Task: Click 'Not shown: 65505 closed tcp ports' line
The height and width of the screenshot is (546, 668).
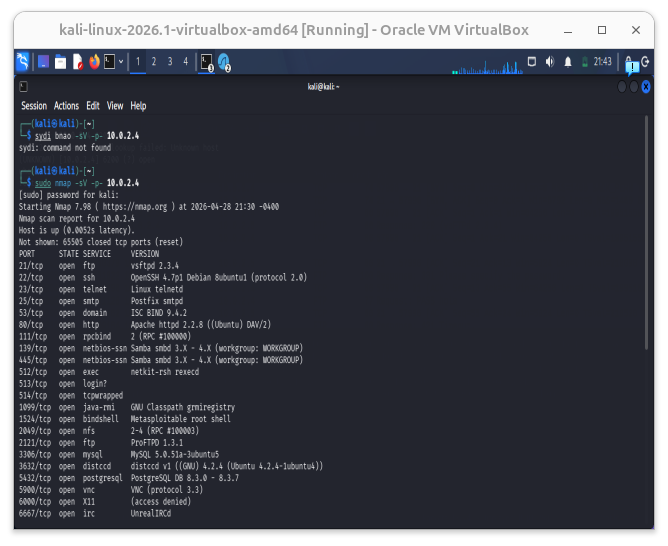Action: 101,242
